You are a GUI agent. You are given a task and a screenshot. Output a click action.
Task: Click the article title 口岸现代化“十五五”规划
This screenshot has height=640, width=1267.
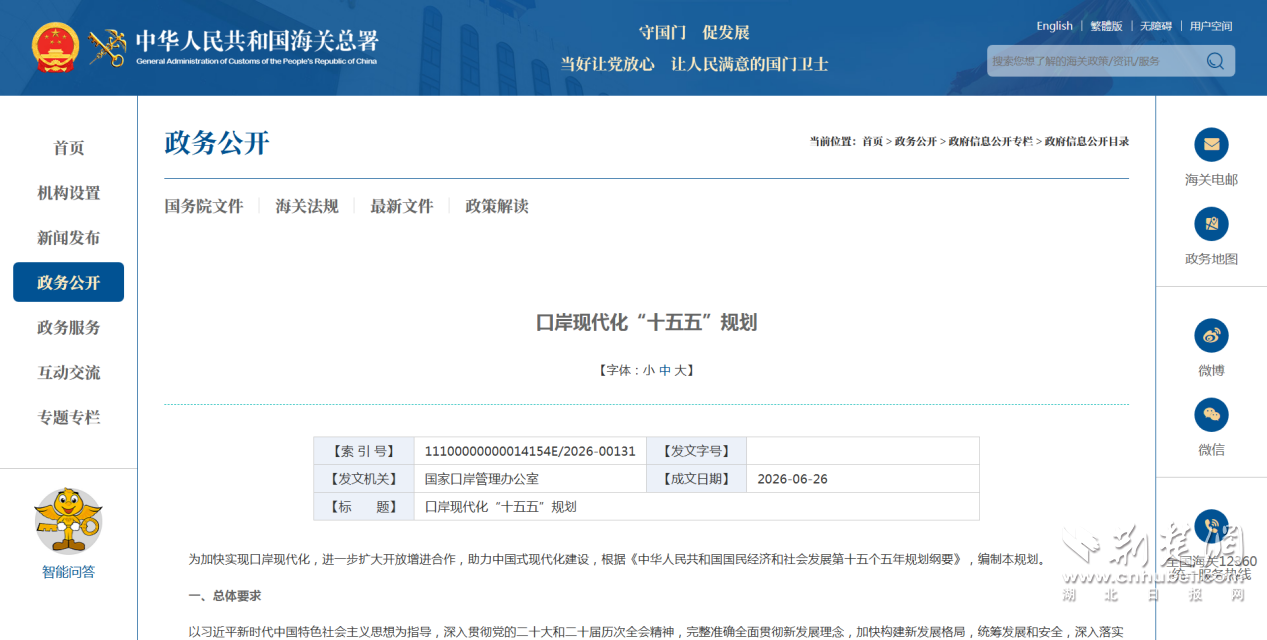tap(646, 322)
